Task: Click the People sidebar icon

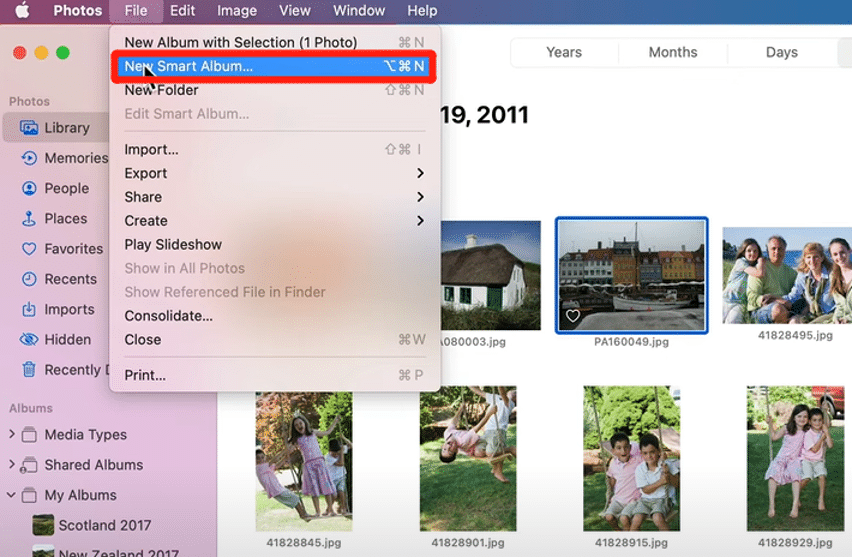Action: tap(29, 189)
